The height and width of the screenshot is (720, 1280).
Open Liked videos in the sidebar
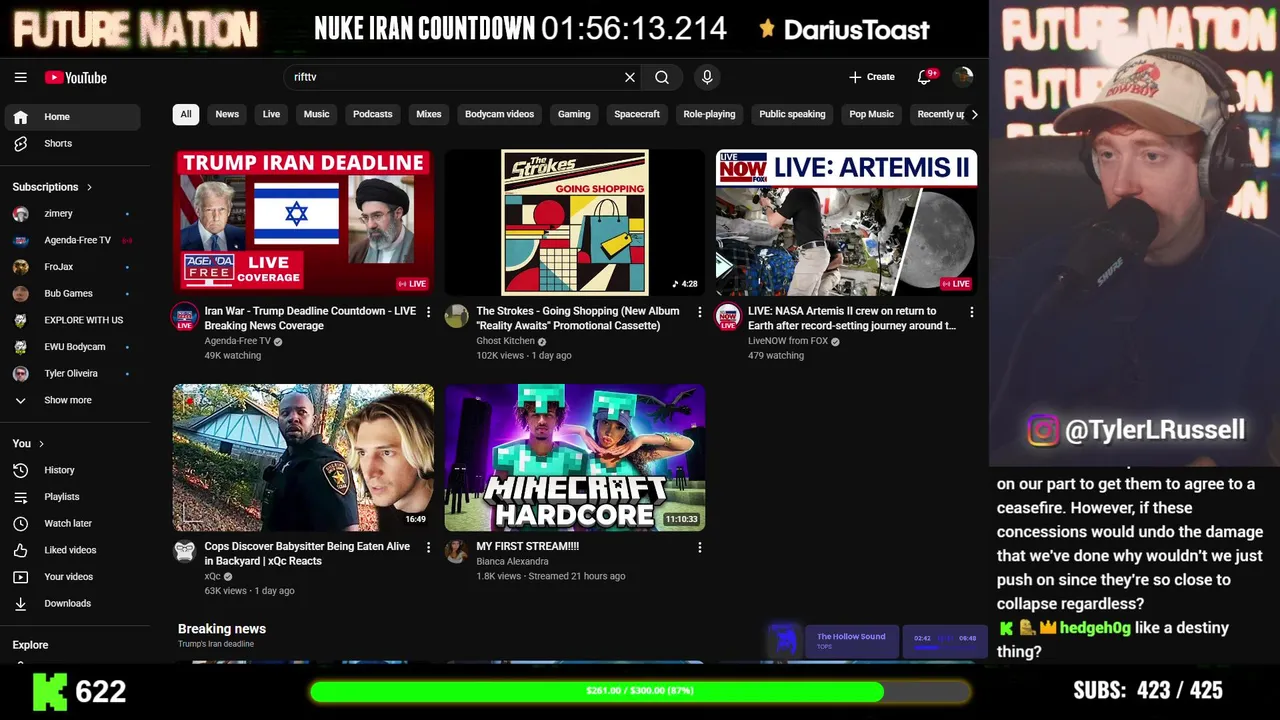pyautogui.click(x=72, y=550)
